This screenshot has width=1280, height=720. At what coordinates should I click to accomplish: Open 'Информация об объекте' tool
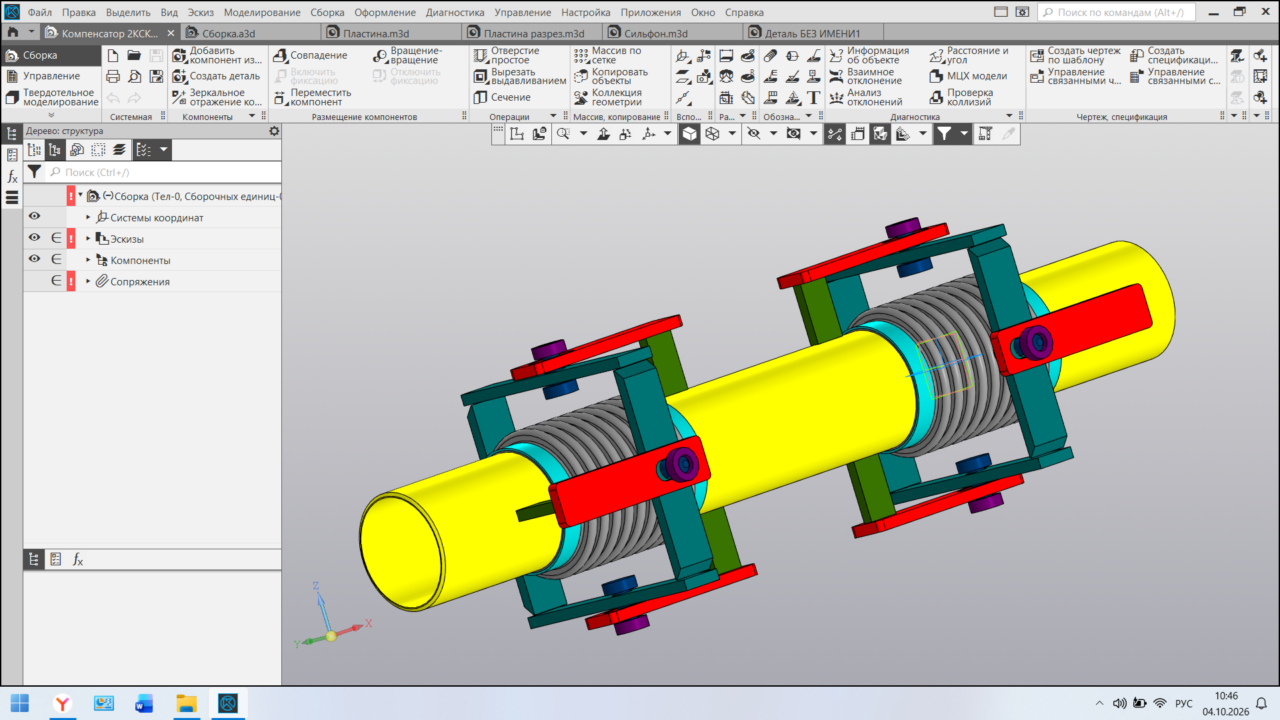(x=869, y=55)
